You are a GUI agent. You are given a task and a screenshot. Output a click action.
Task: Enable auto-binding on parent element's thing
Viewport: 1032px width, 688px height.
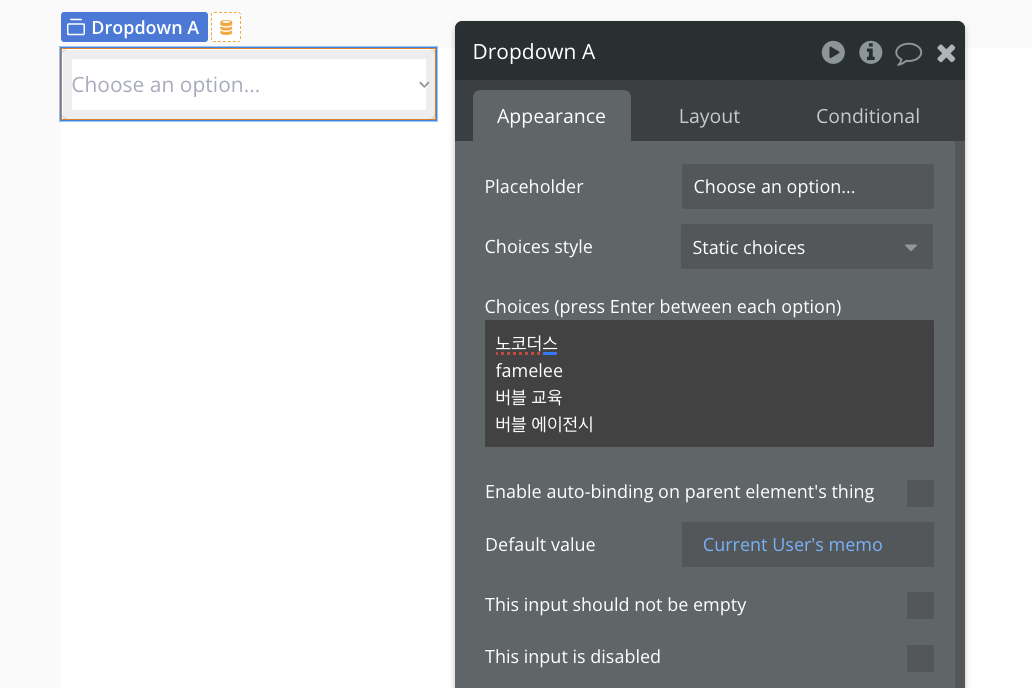919,493
